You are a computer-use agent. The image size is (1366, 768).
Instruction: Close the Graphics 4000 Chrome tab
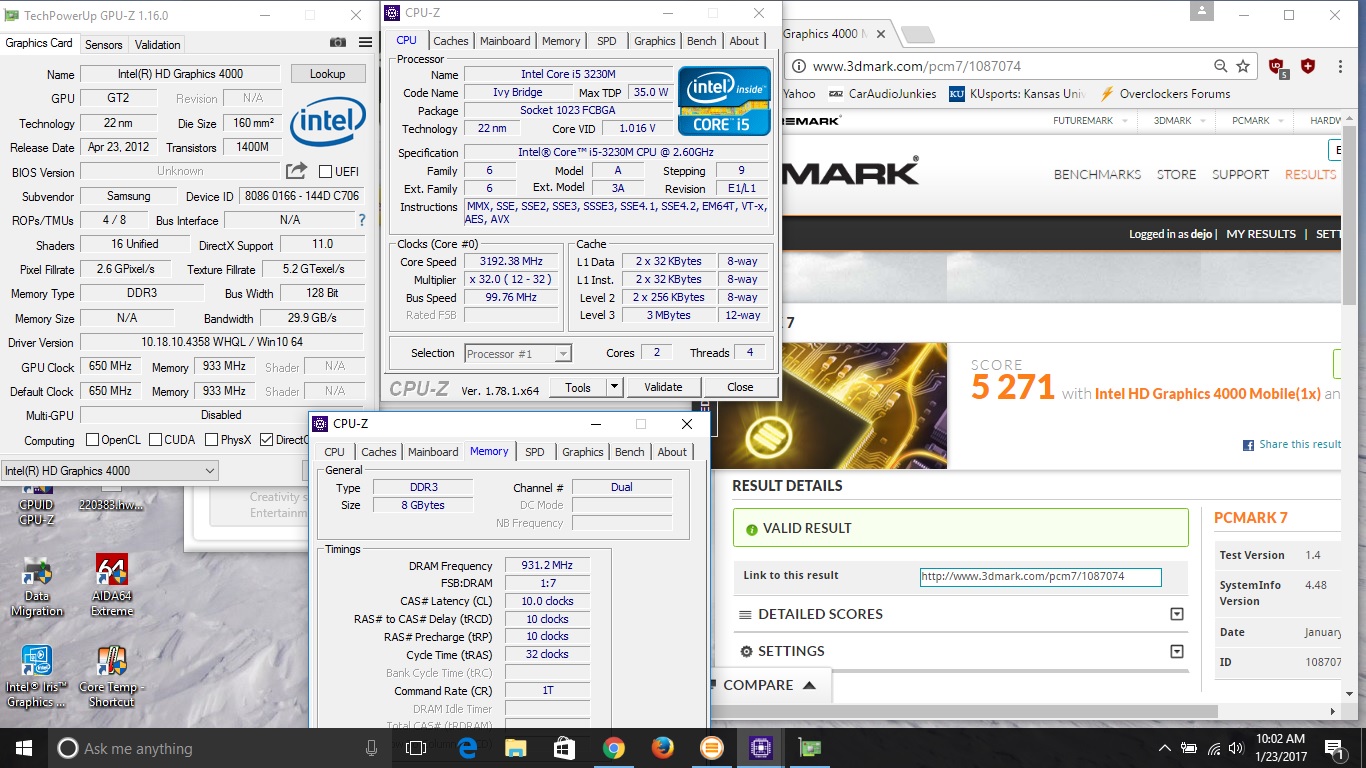coord(881,34)
